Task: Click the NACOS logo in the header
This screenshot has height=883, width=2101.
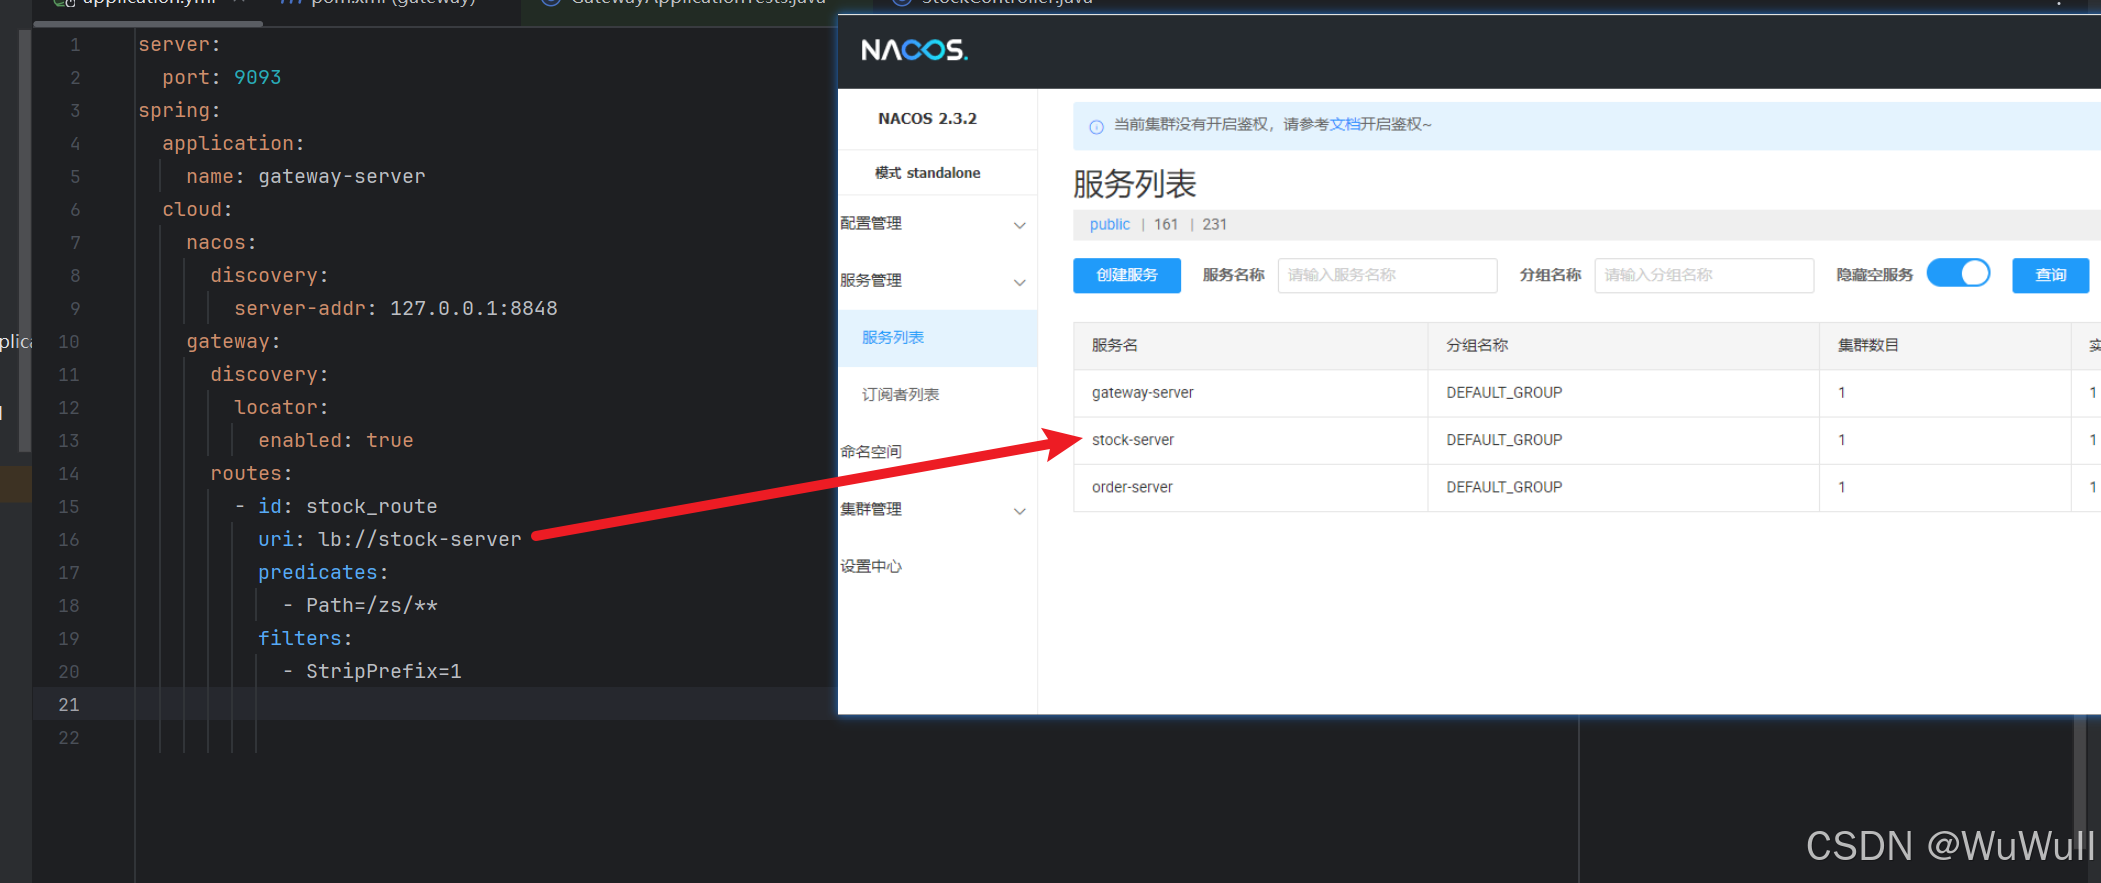Action: [914, 50]
